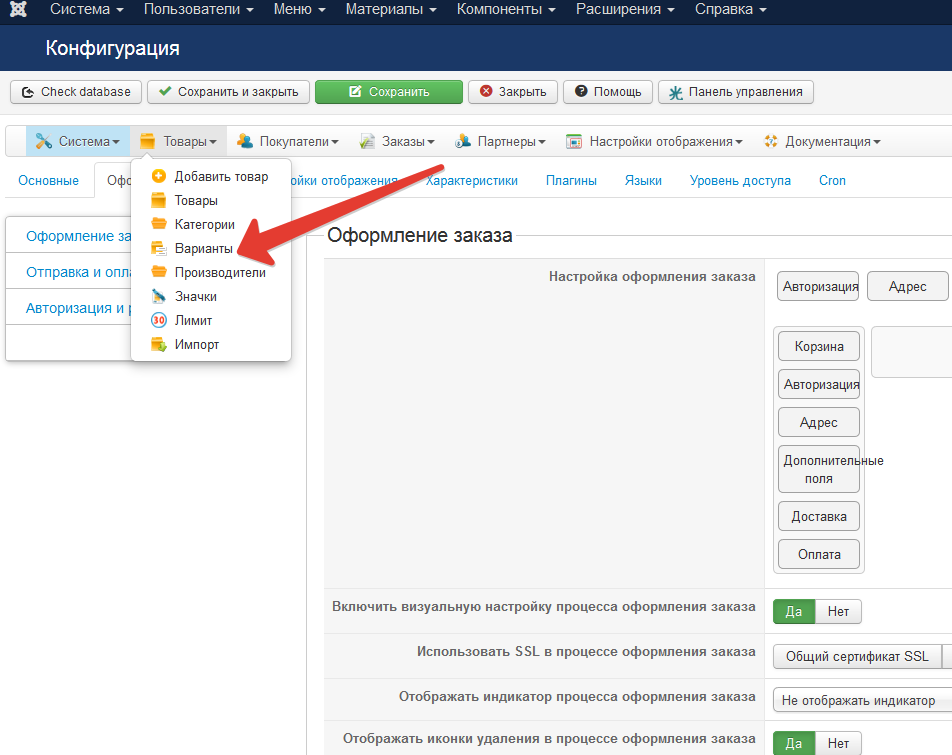This screenshot has height=755, width=952.
Task: Select Да for визуальную настройку
Action: (794, 612)
